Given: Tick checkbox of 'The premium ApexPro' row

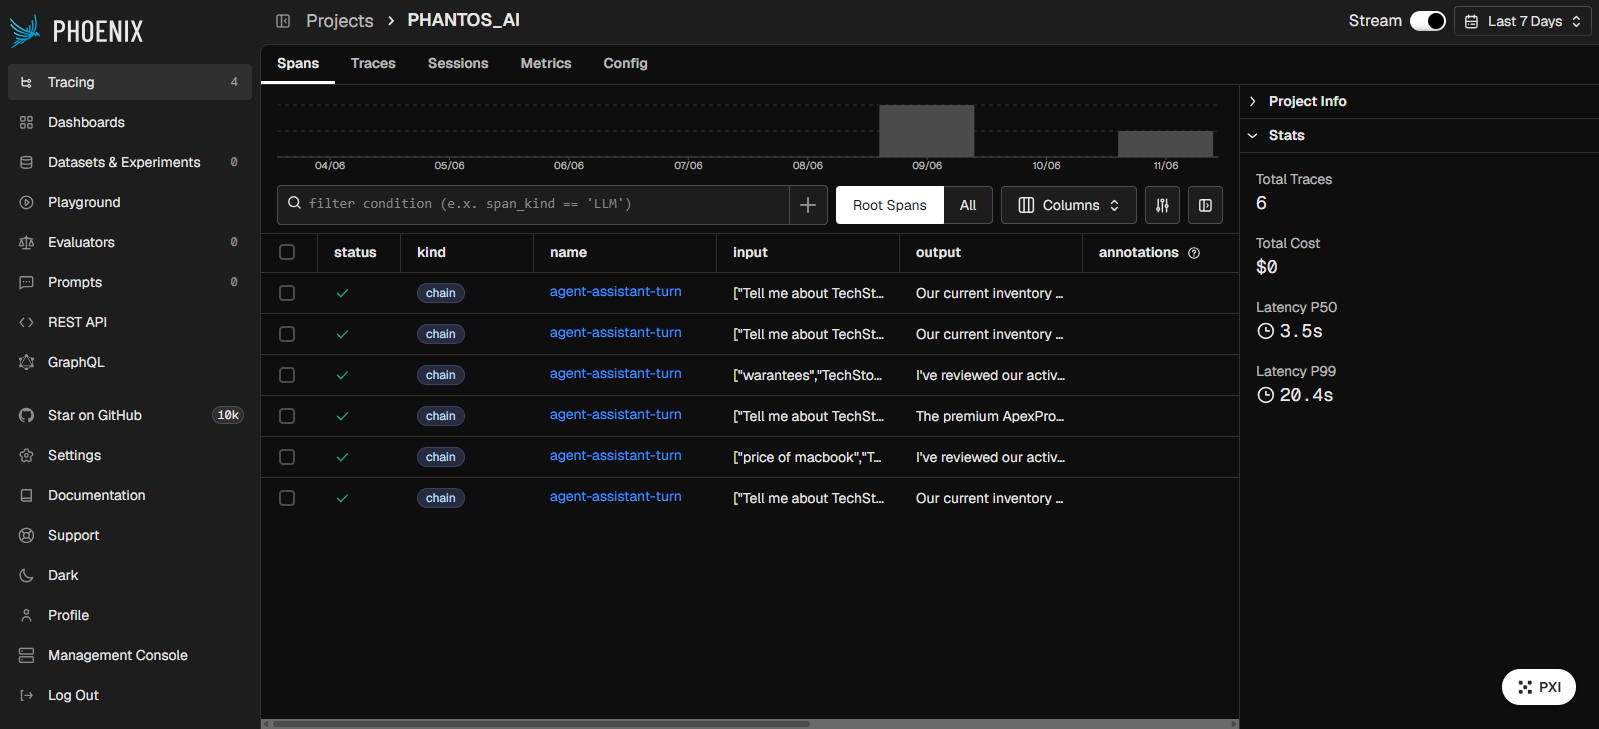Looking at the screenshot, I should (287, 416).
